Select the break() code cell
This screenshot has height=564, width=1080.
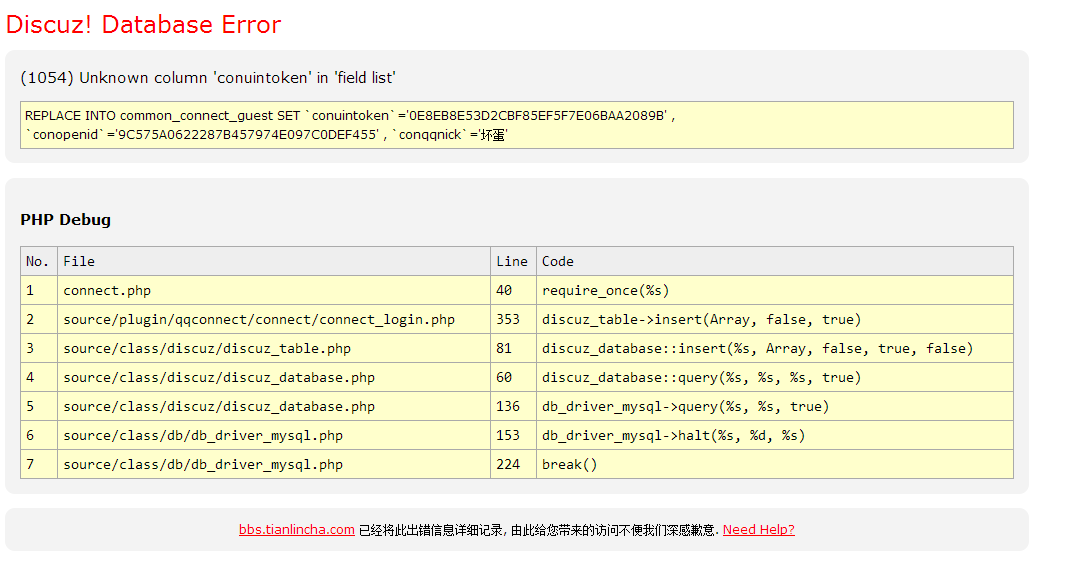point(775,464)
